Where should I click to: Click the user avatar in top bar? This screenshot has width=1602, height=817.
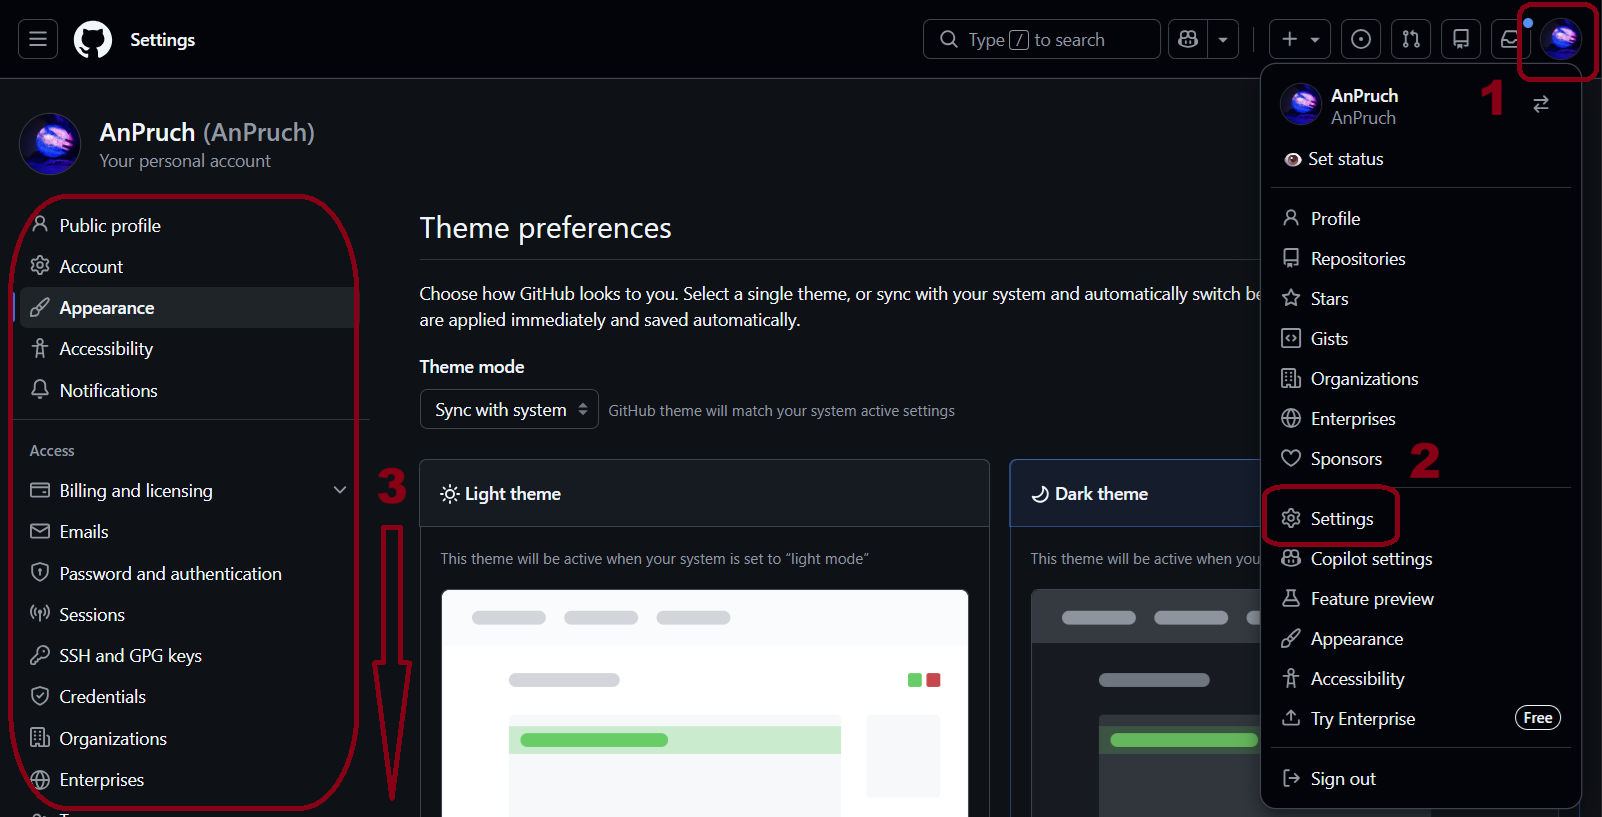1561,39
